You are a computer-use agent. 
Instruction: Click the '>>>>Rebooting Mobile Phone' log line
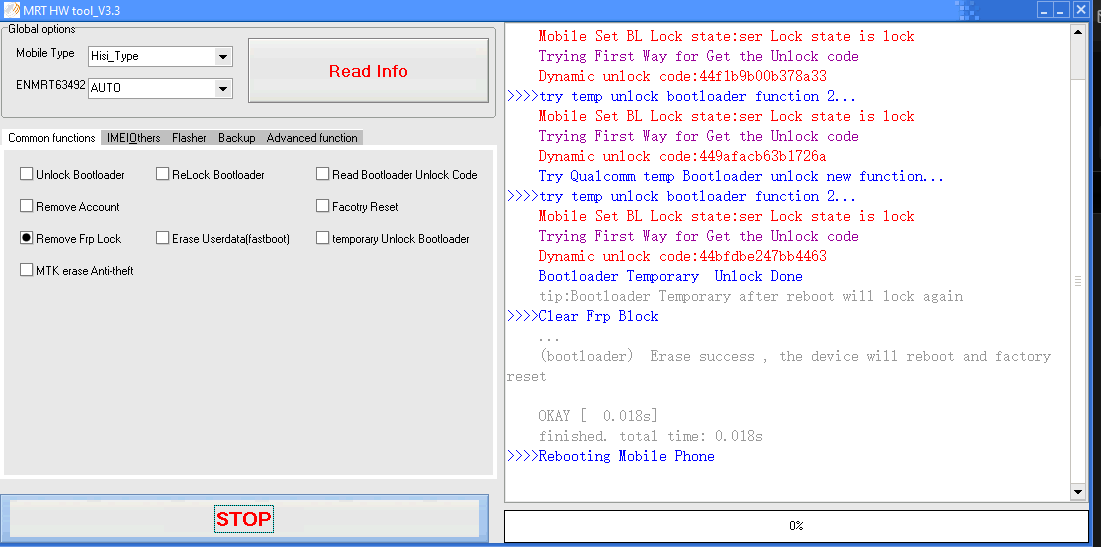(610, 456)
